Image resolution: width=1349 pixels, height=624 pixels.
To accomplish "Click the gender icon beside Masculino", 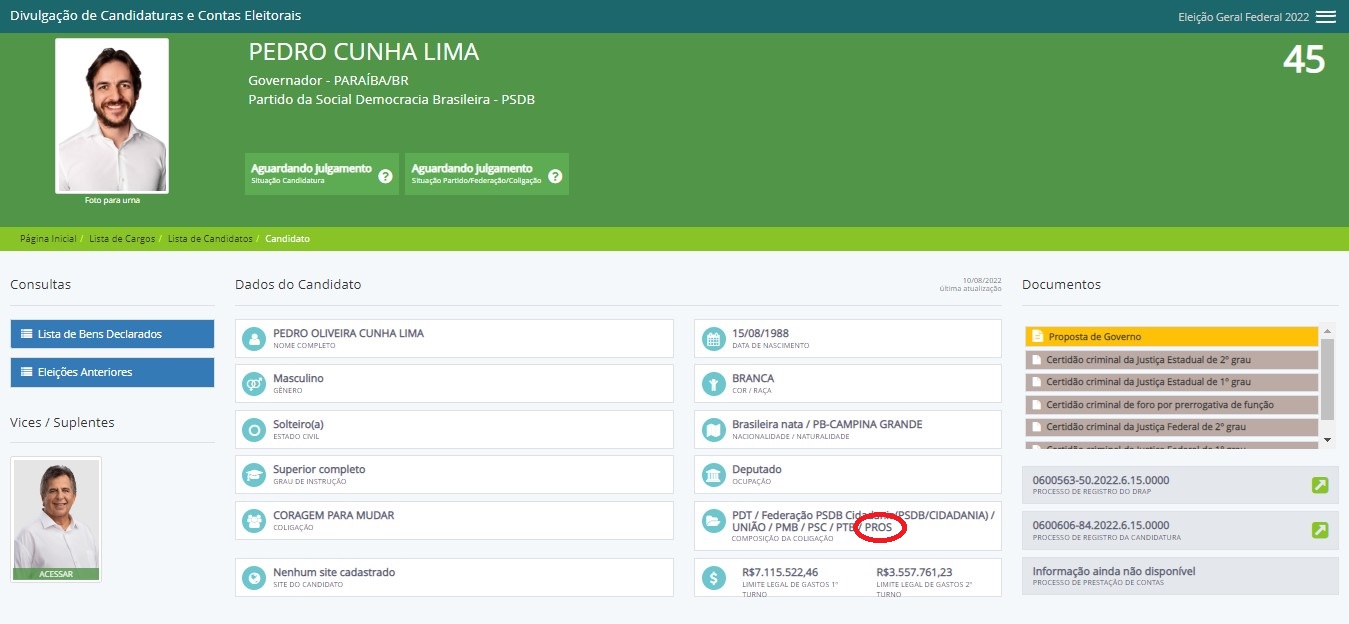I will click(254, 384).
